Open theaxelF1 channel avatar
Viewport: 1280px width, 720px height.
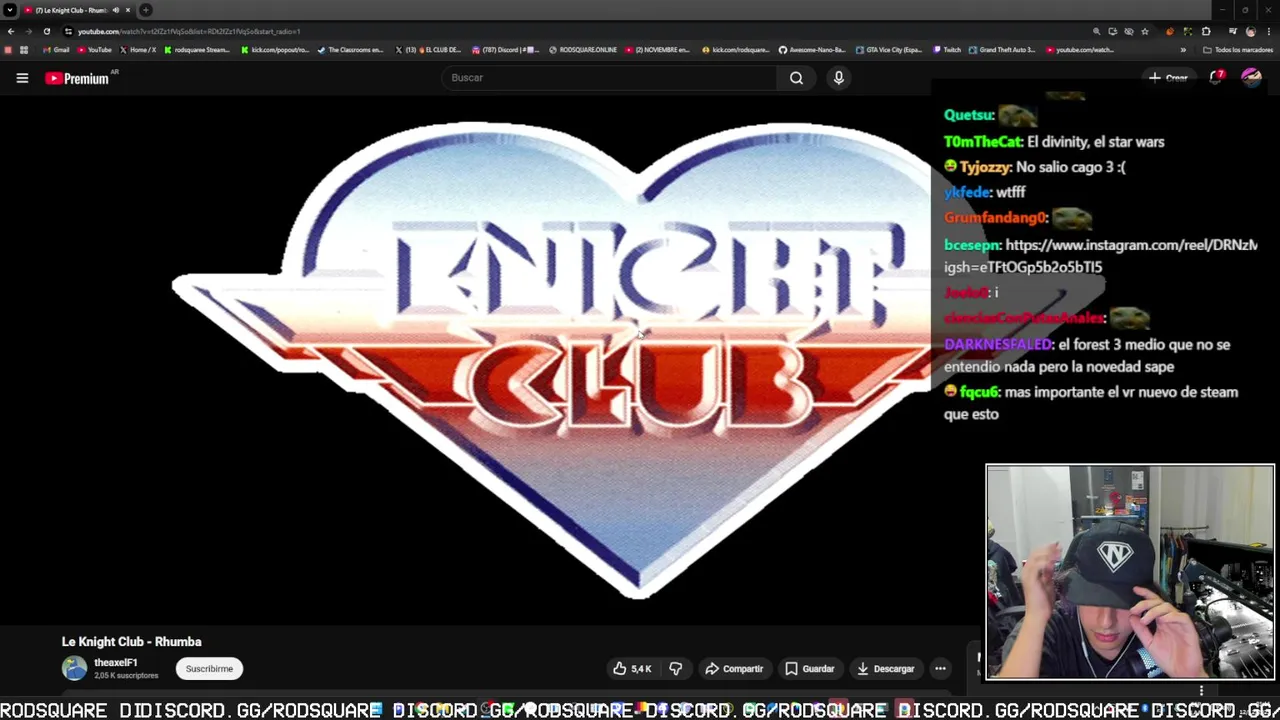pyautogui.click(x=74, y=668)
